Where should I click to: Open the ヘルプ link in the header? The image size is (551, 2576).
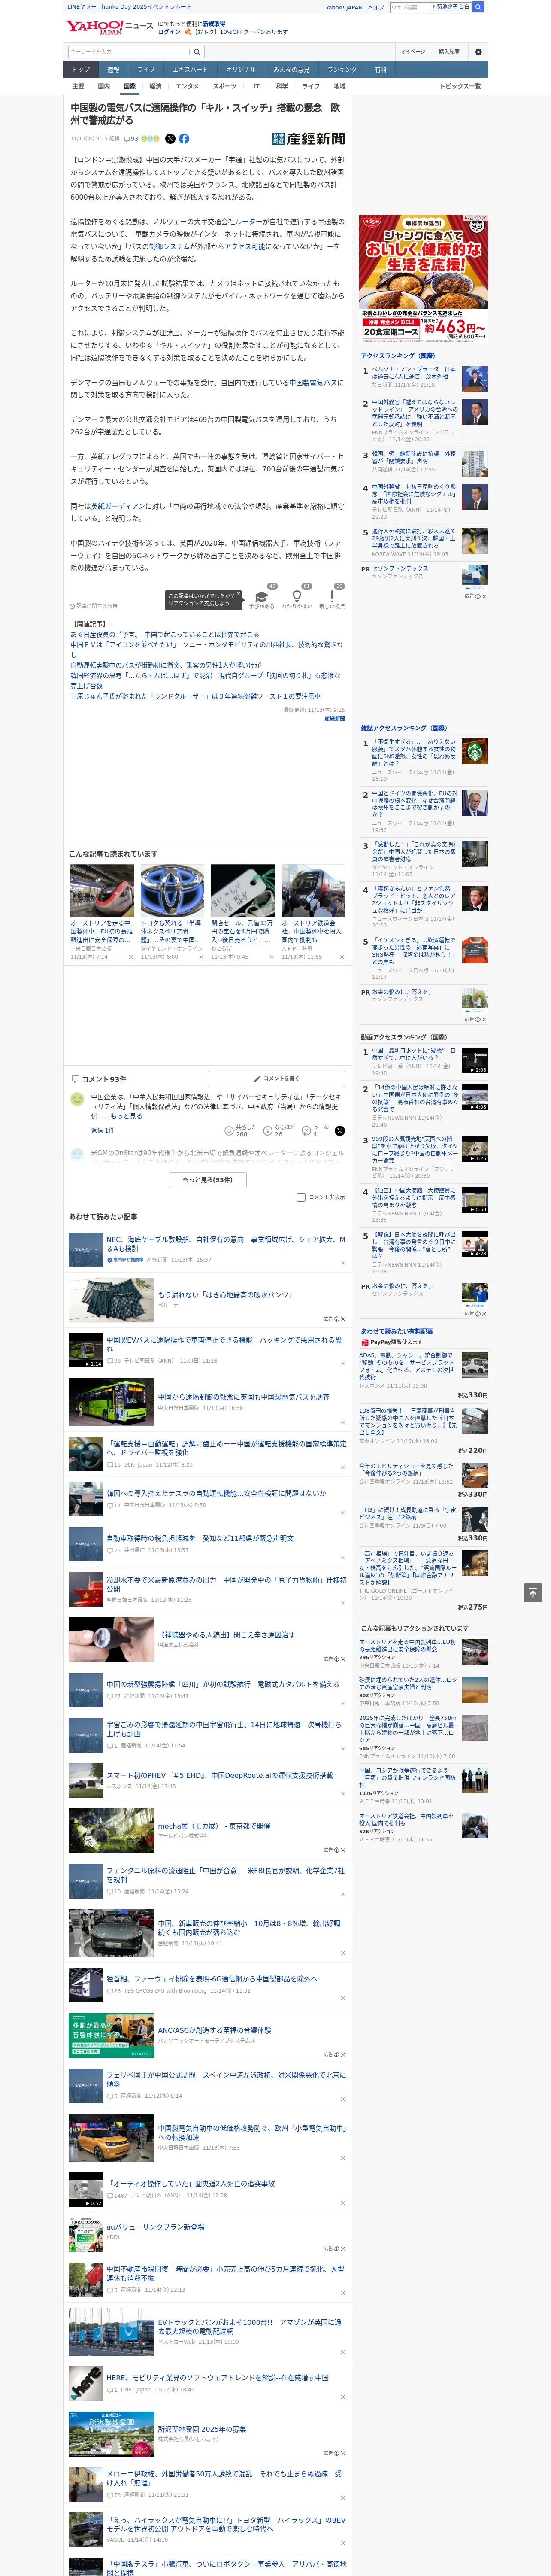[x=376, y=7]
